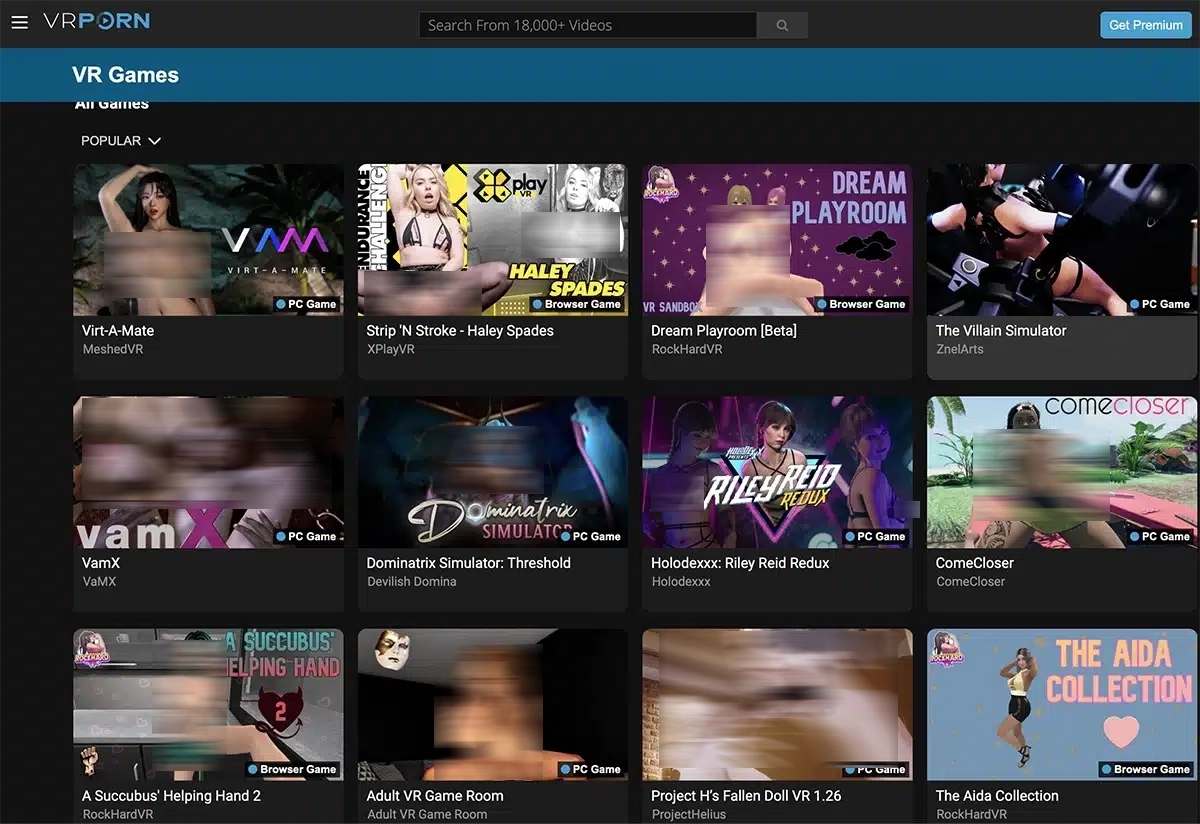Open the Virt-A-Mate game page
The image size is (1200, 824).
(117, 330)
